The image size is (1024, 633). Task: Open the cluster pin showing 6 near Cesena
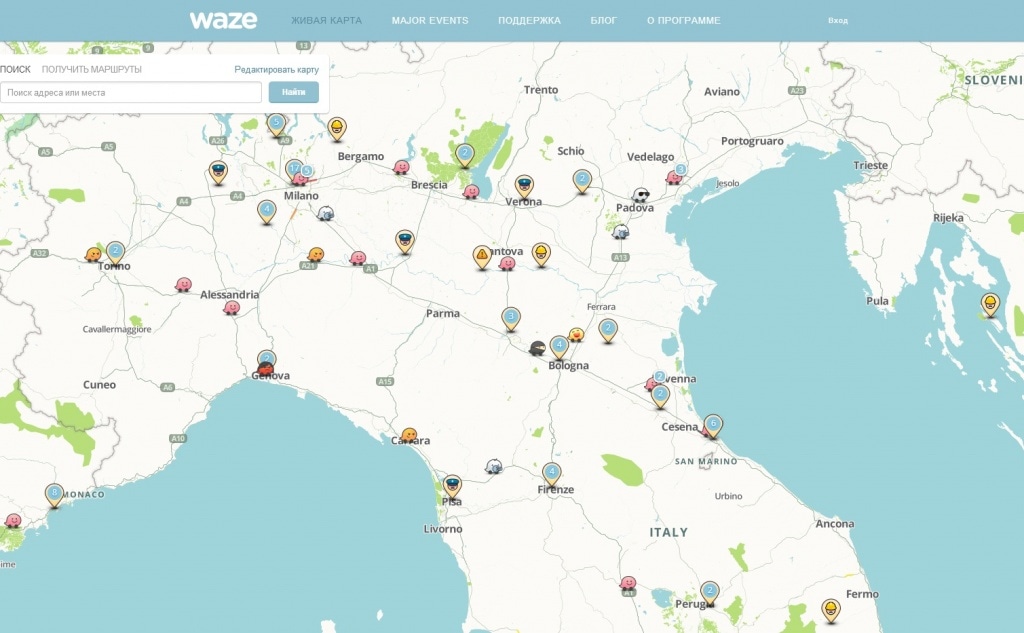click(x=712, y=423)
